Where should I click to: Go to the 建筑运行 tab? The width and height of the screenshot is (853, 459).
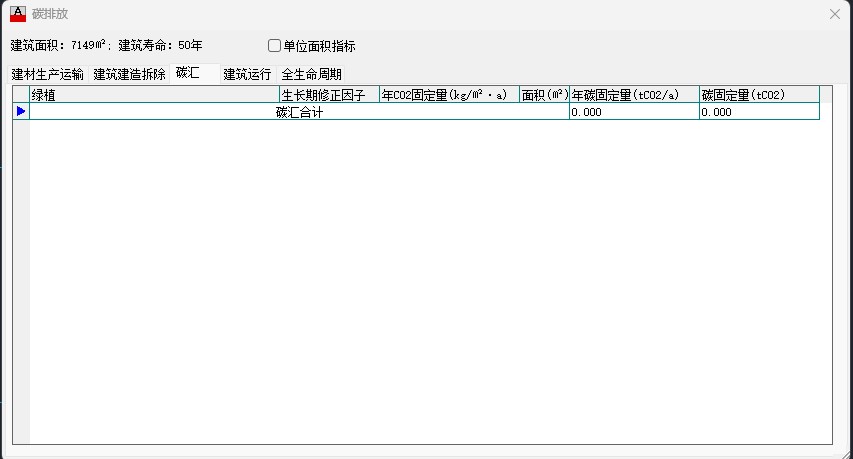tap(247, 74)
